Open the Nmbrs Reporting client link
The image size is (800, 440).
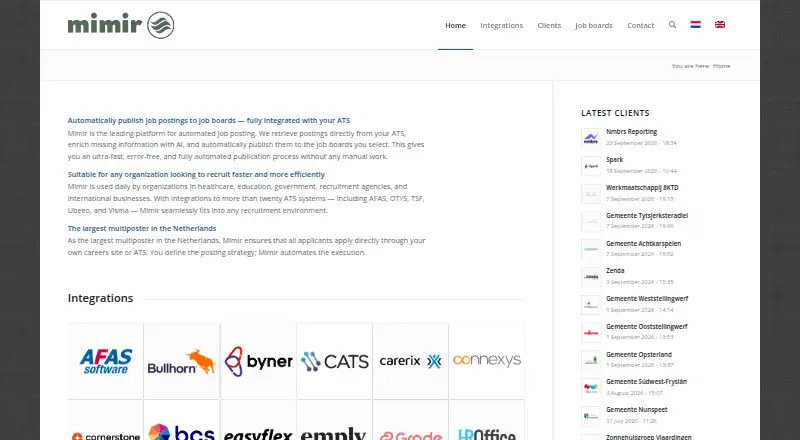(x=632, y=132)
